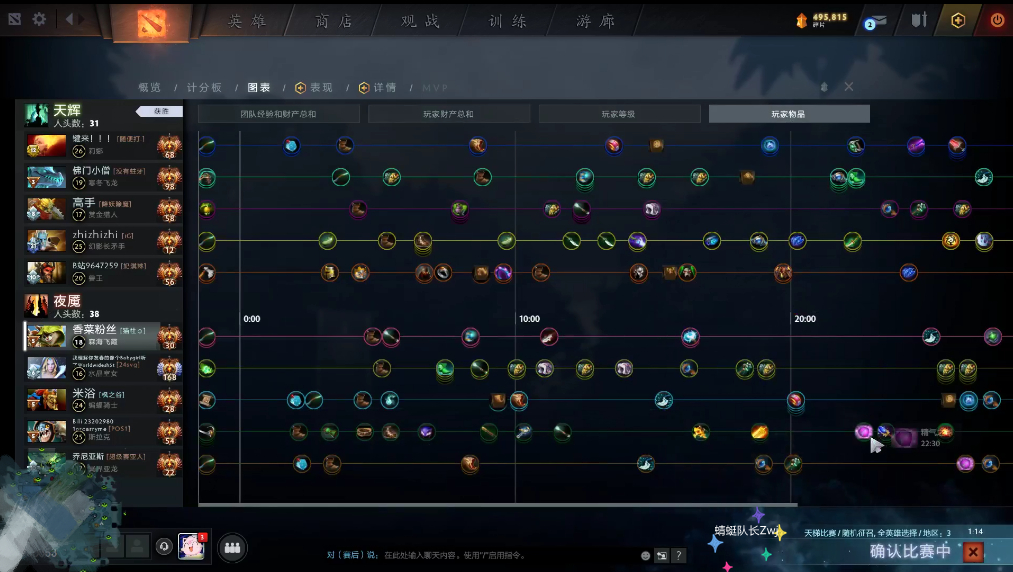Click the back navigation arrow
Image resolution: width=1013 pixels, height=572 pixels.
69,19
